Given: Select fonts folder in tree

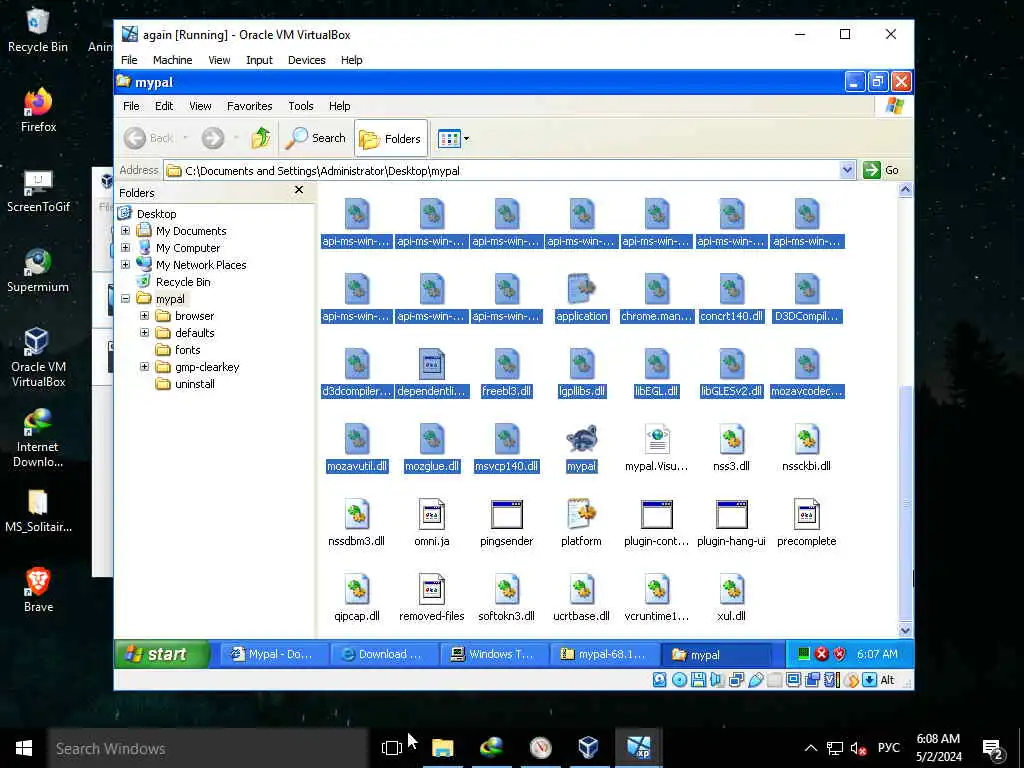Looking at the screenshot, I should (x=178, y=349).
